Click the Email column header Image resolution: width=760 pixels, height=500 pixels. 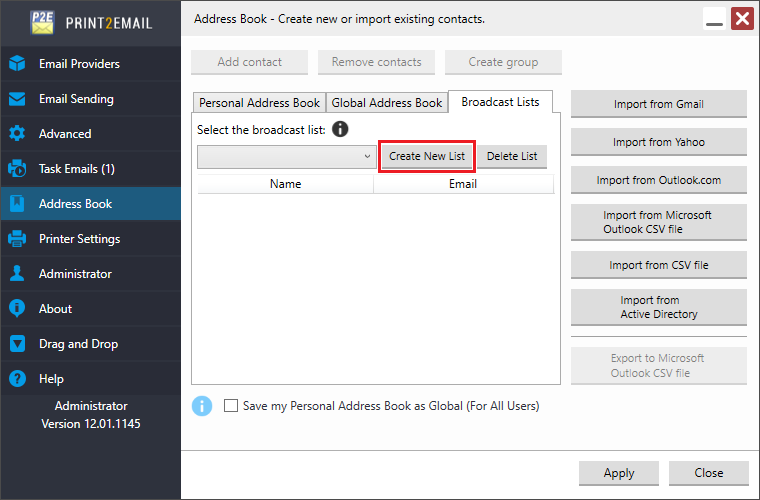pyautogui.click(x=463, y=184)
